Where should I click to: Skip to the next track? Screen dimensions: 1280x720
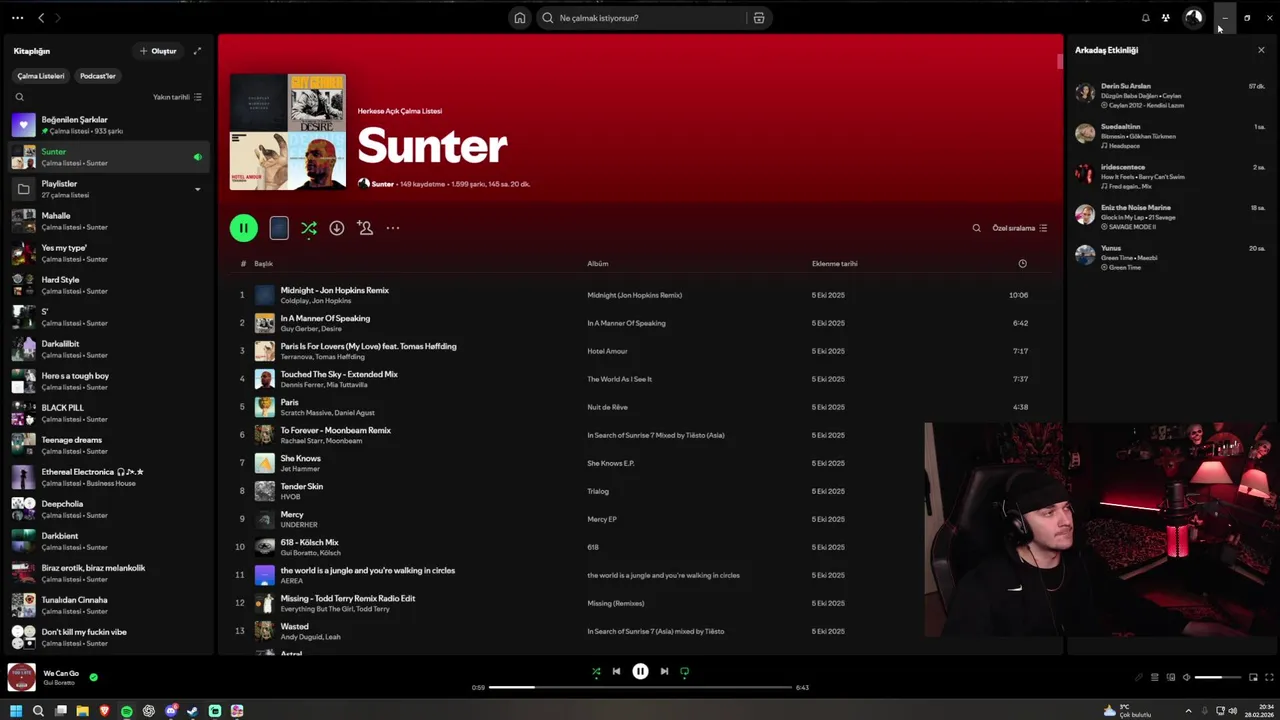coord(664,672)
